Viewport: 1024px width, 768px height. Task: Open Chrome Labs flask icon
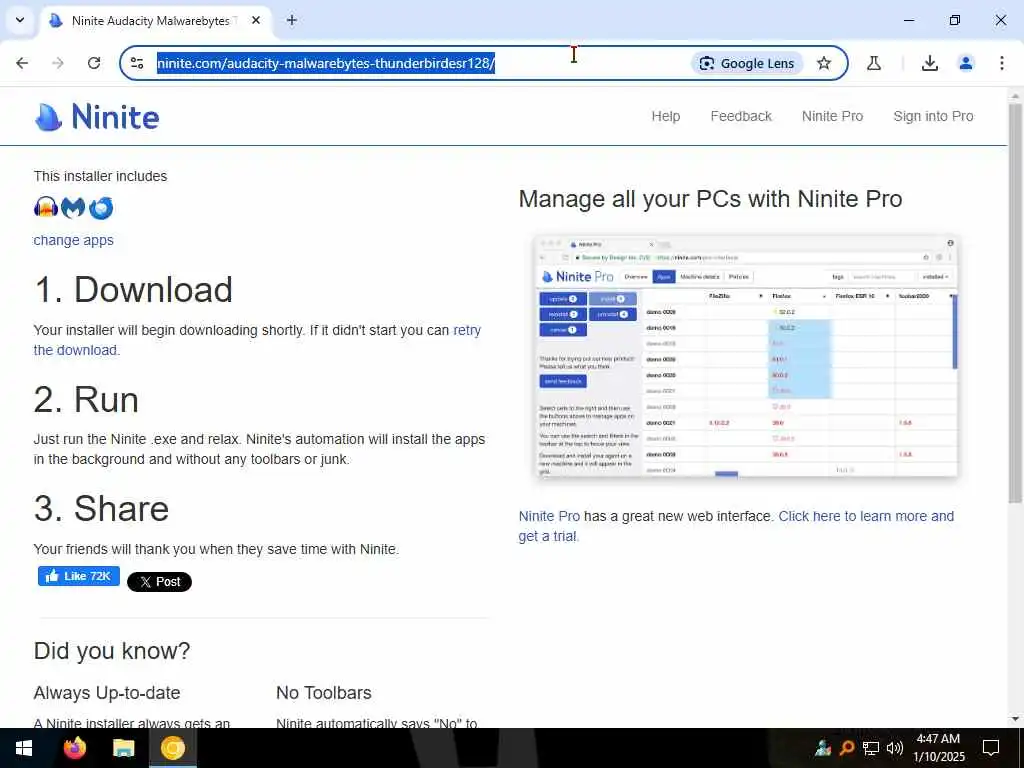[x=874, y=63]
